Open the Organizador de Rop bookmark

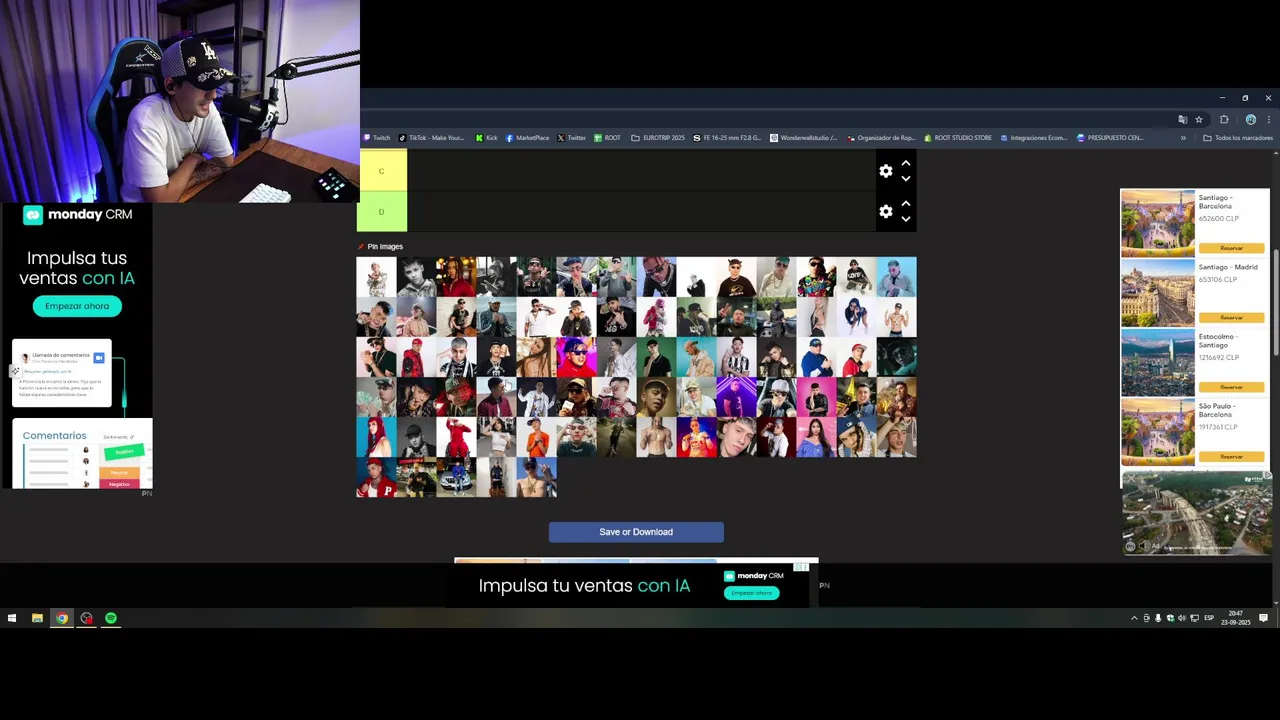pos(881,138)
